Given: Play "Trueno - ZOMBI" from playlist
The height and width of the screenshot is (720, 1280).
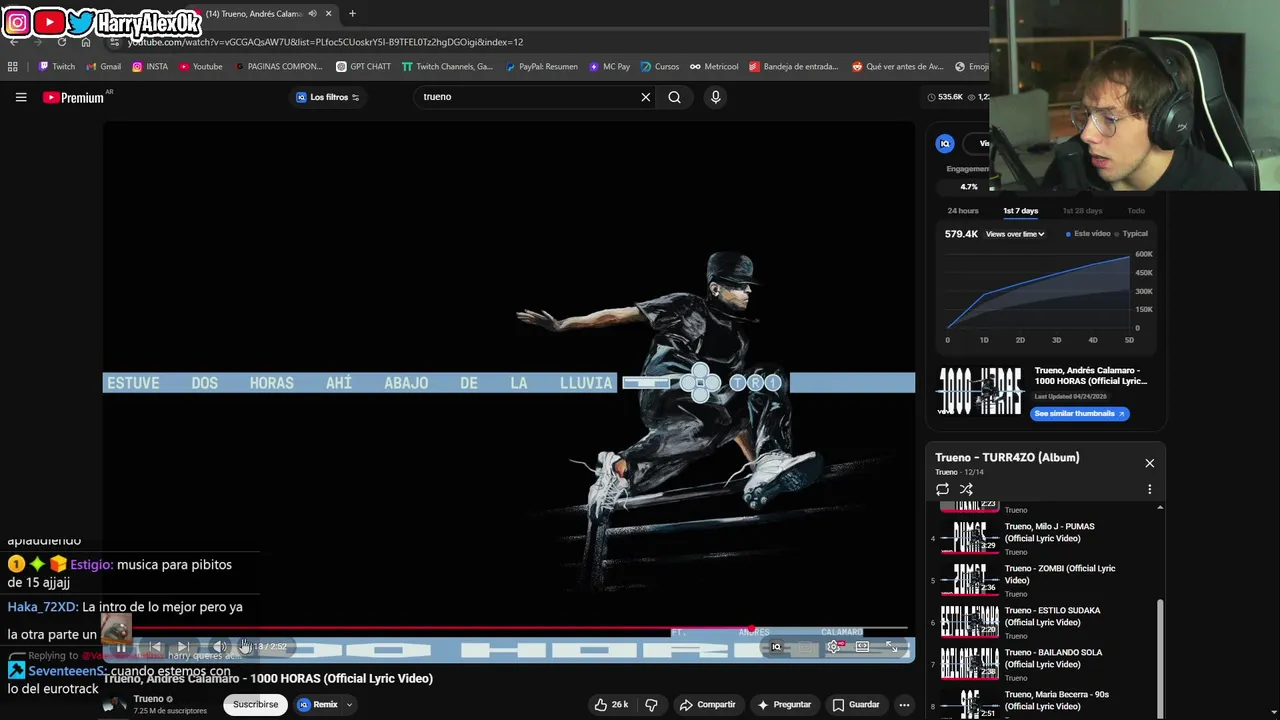Looking at the screenshot, I should pos(1043,580).
